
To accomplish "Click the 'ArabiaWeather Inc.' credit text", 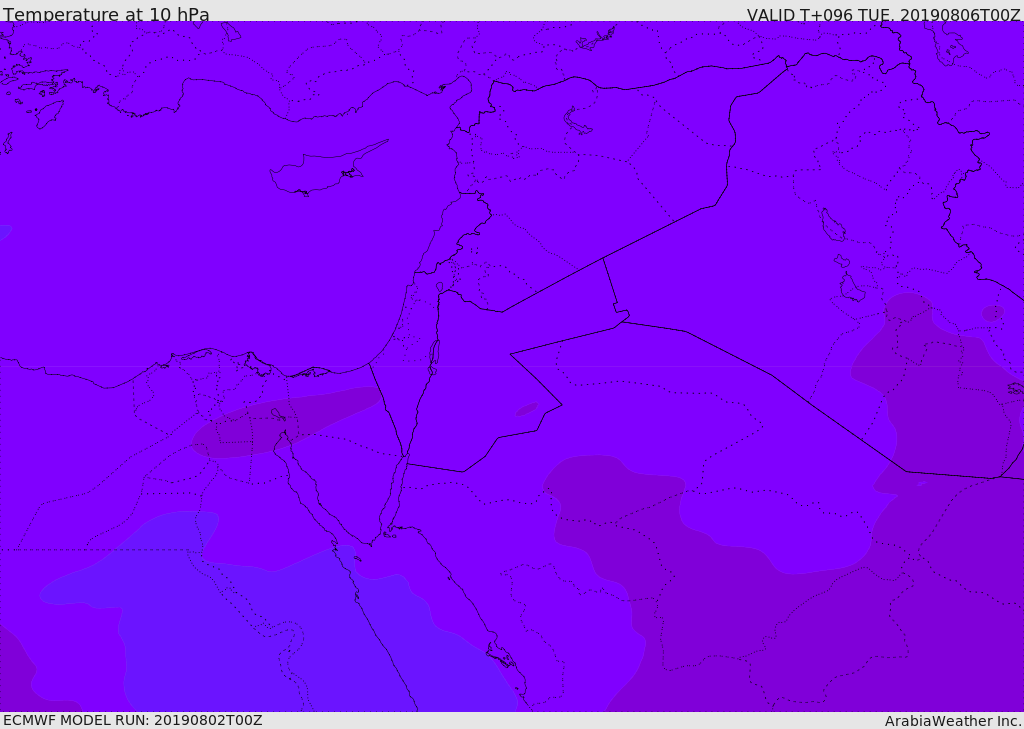I will pos(953,721).
